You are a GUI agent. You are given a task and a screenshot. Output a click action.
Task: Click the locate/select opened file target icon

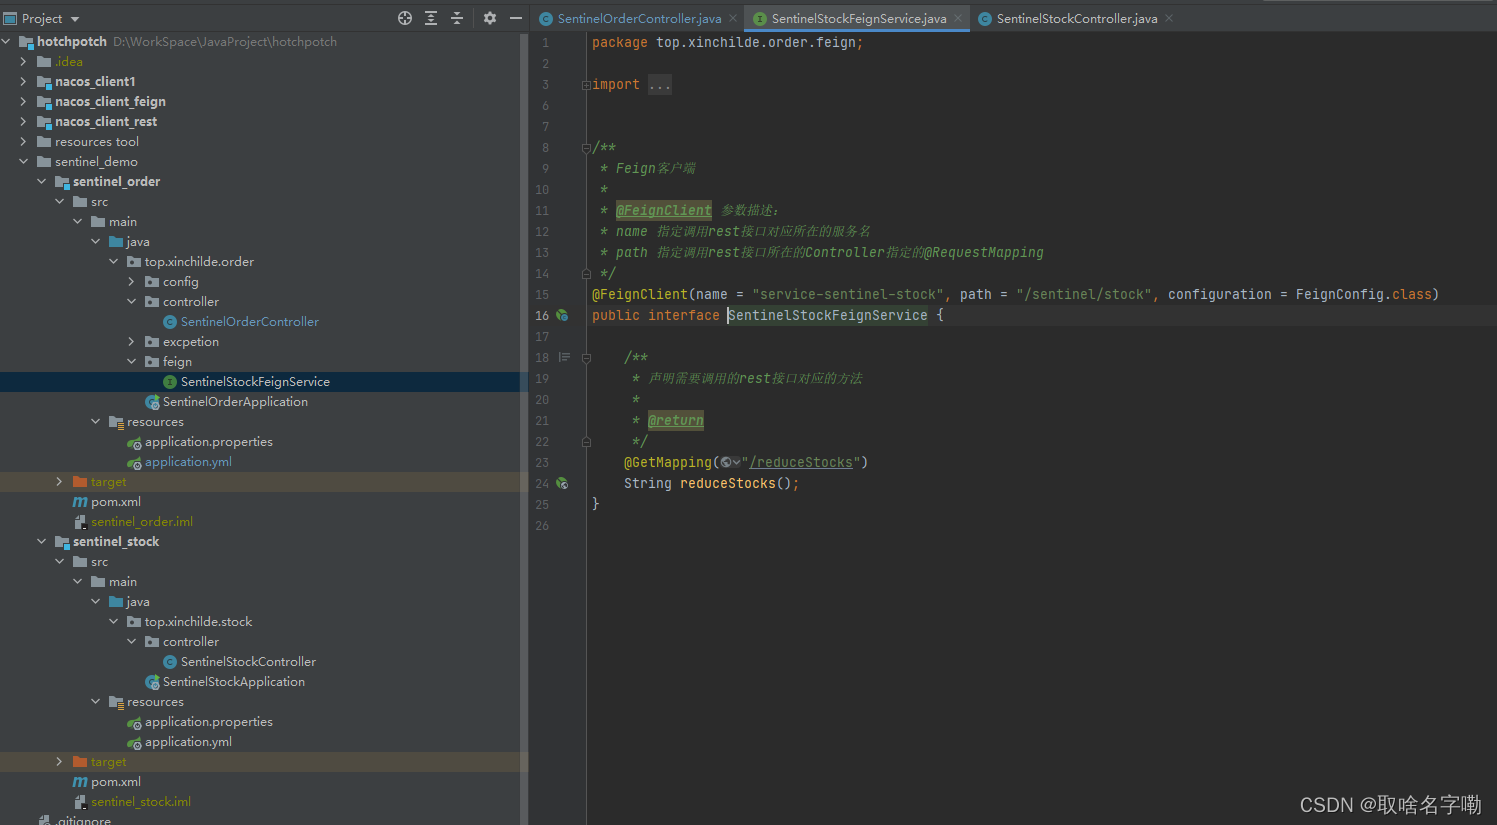405,18
